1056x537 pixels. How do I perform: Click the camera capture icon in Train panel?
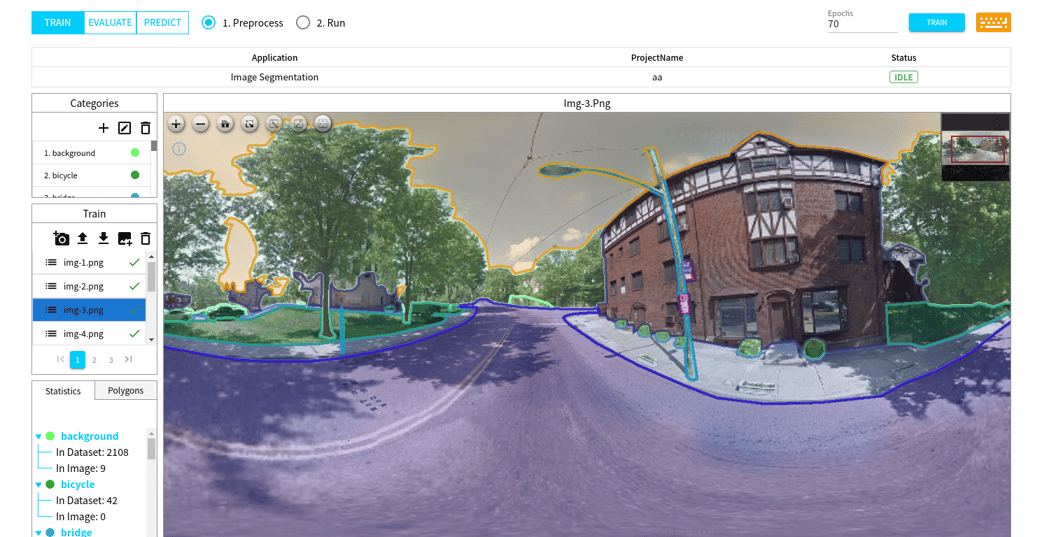pos(61,239)
